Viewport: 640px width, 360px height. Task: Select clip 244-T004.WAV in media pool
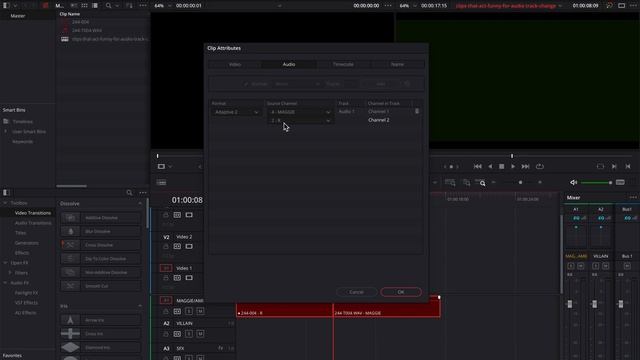pos(87,31)
